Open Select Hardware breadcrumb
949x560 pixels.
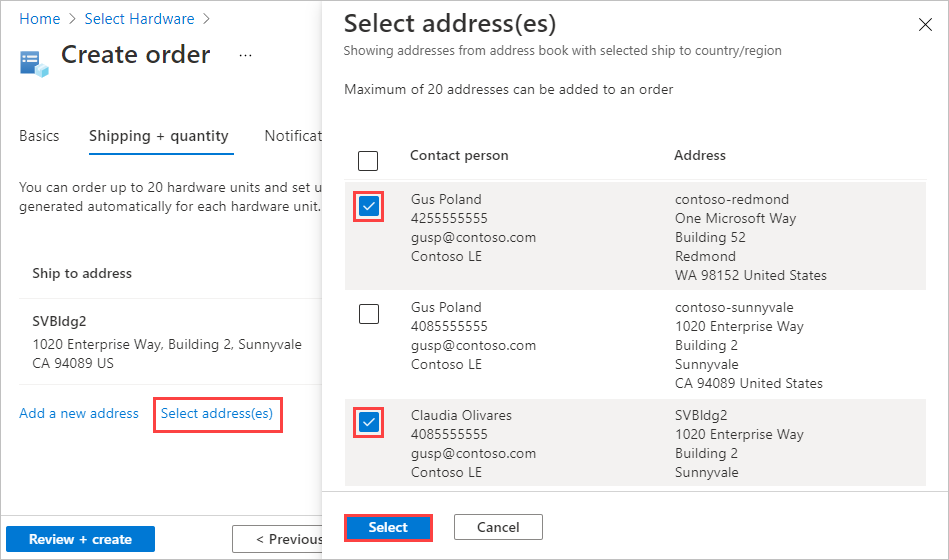139,19
